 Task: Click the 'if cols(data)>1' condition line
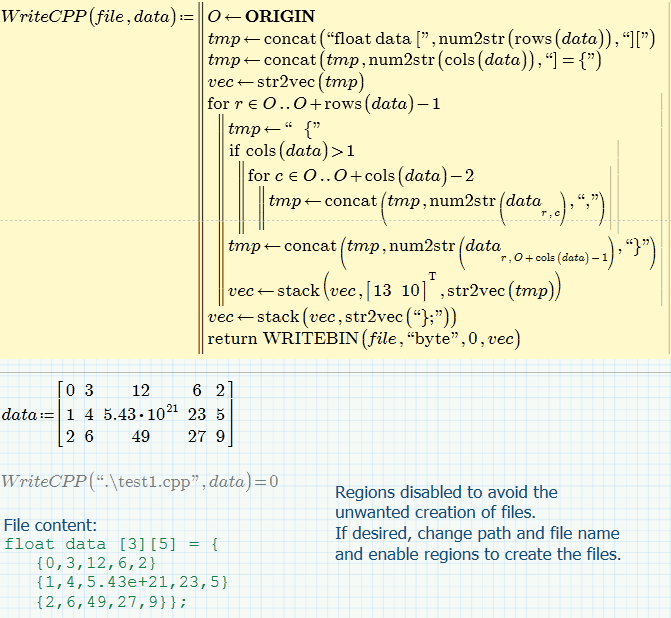click(291, 151)
